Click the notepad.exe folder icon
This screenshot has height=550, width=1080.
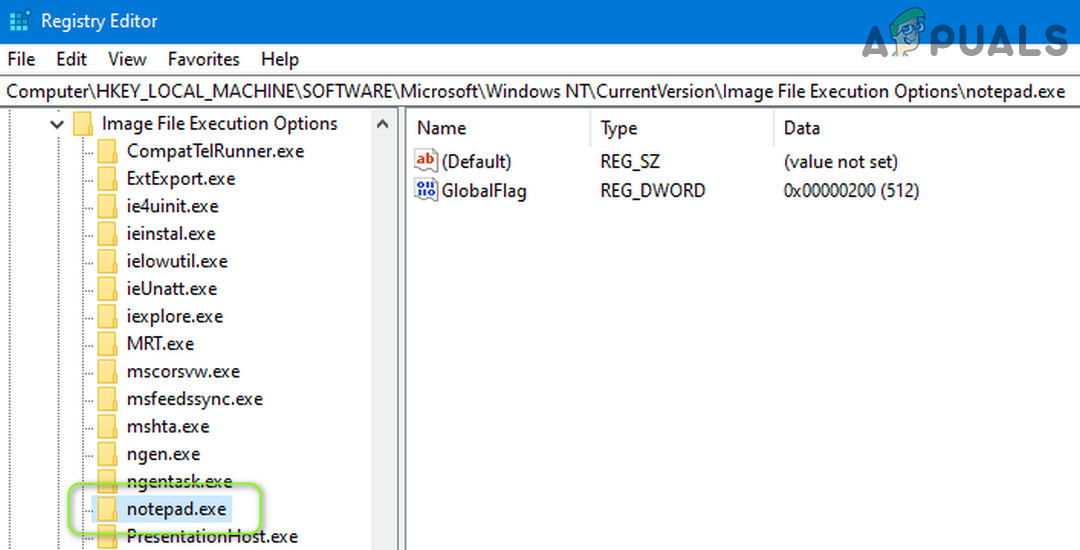point(106,509)
